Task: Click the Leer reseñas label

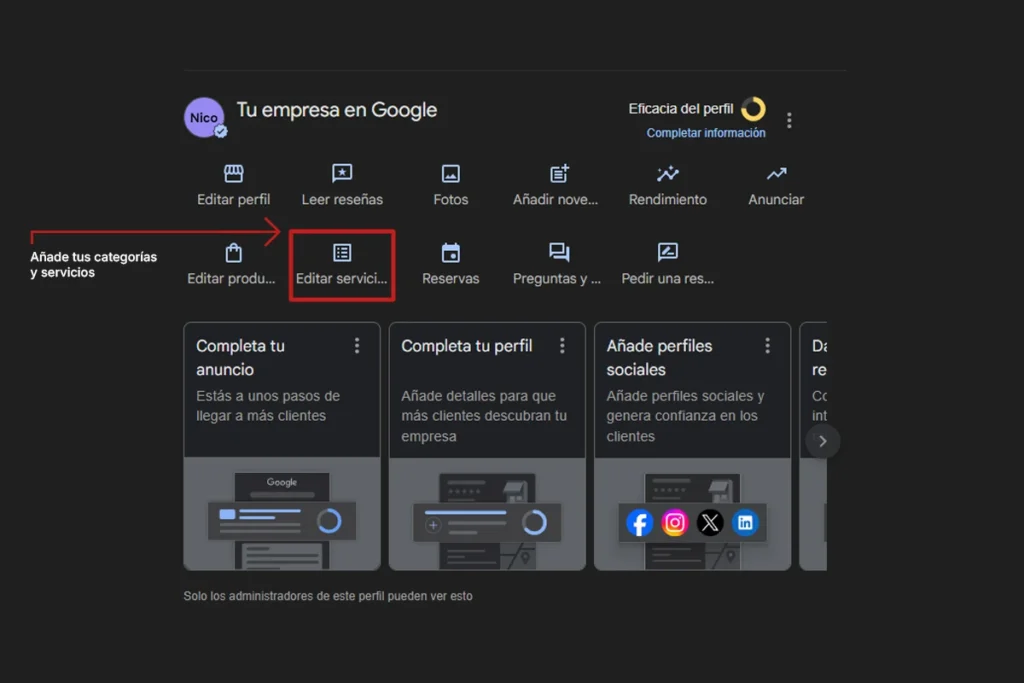Action: click(342, 200)
